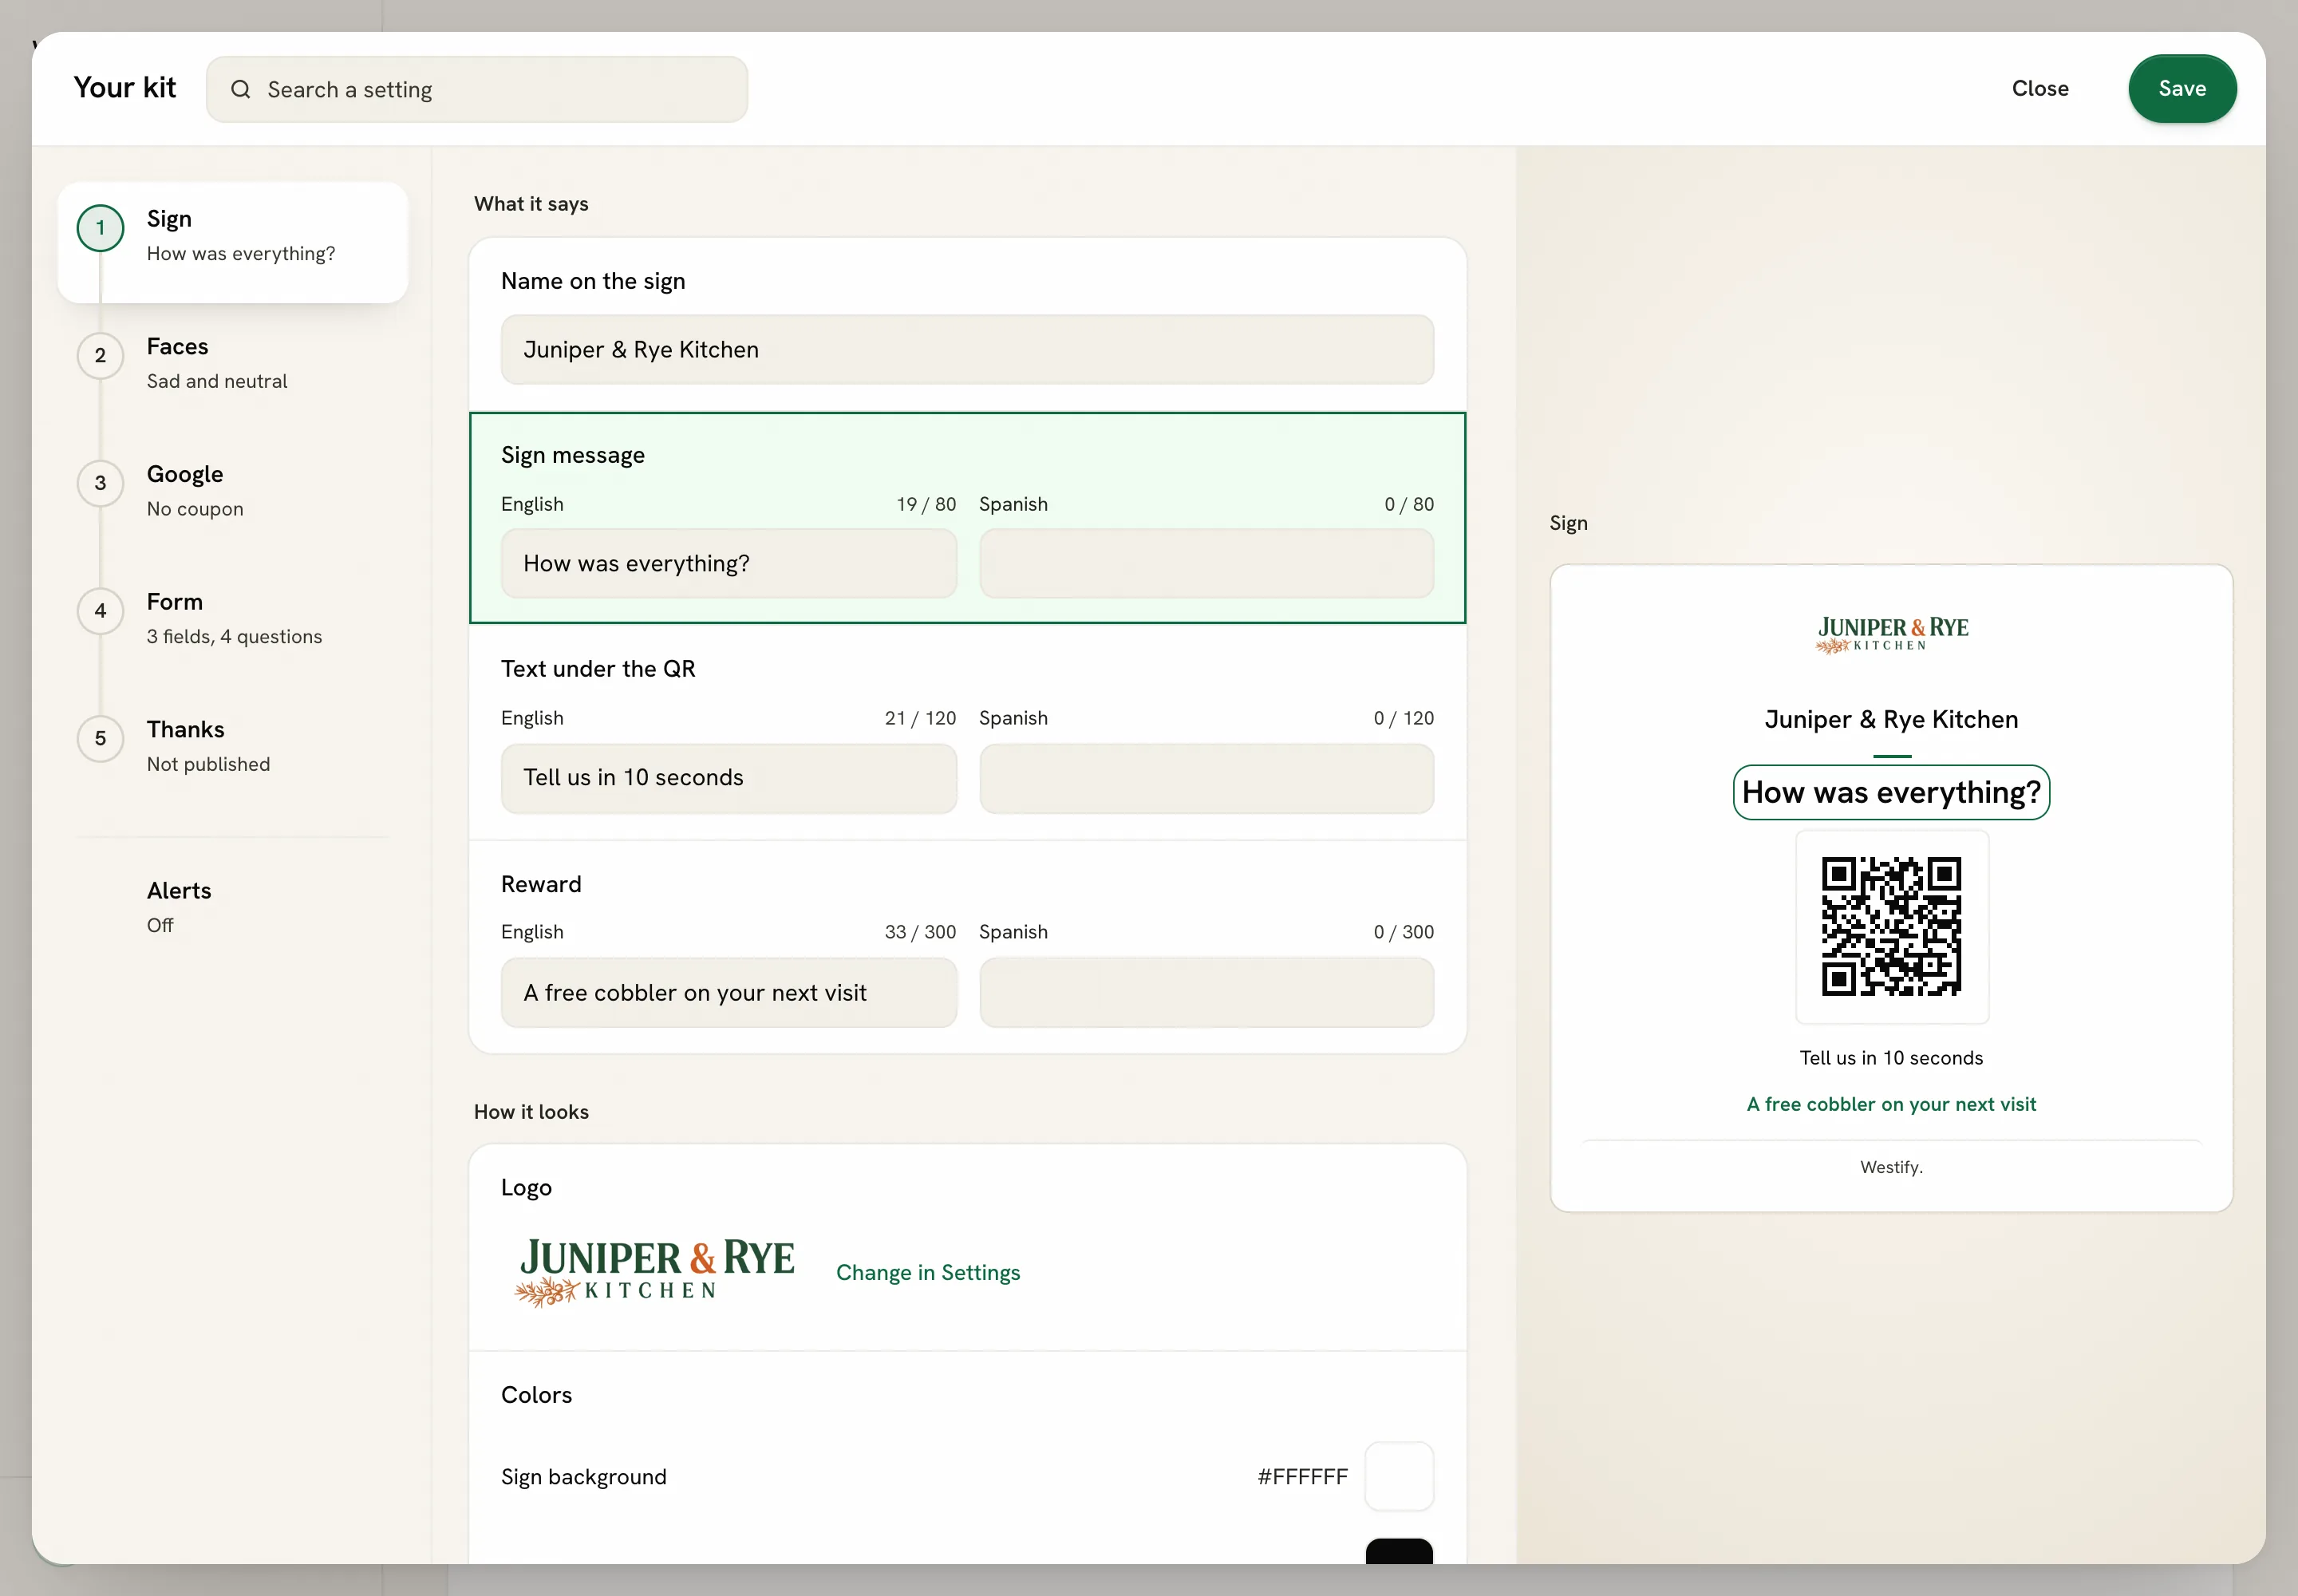Open the Sign background color swatch

[1399, 1477]
